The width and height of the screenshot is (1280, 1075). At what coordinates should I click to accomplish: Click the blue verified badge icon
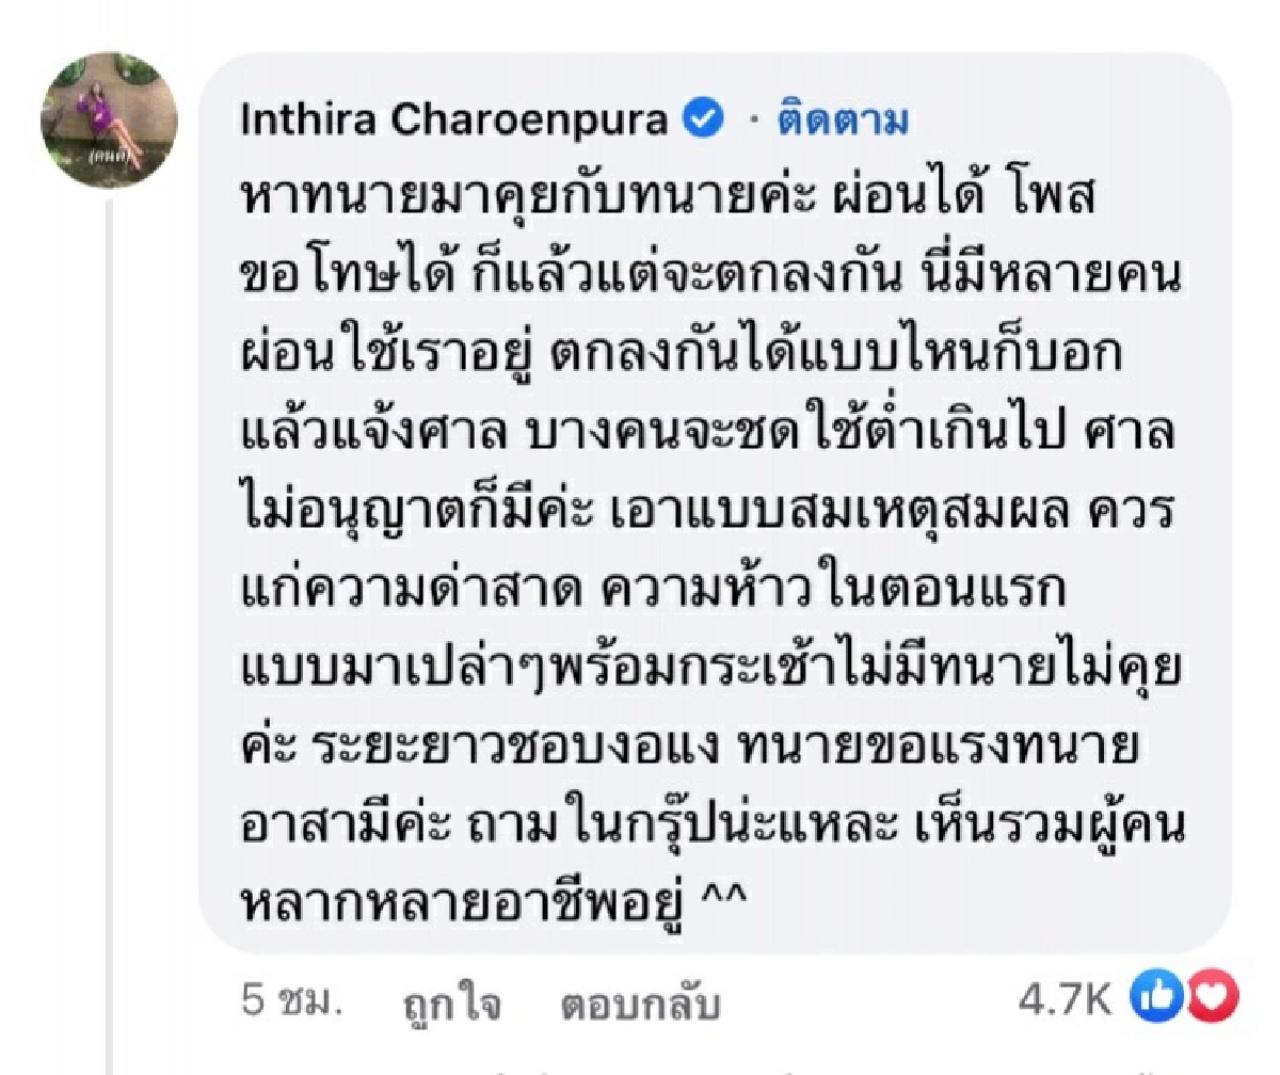coord(703,119)
